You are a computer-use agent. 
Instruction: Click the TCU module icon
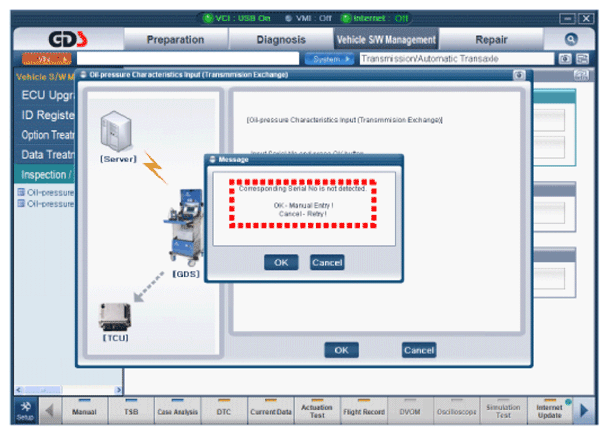coord(115,316)
